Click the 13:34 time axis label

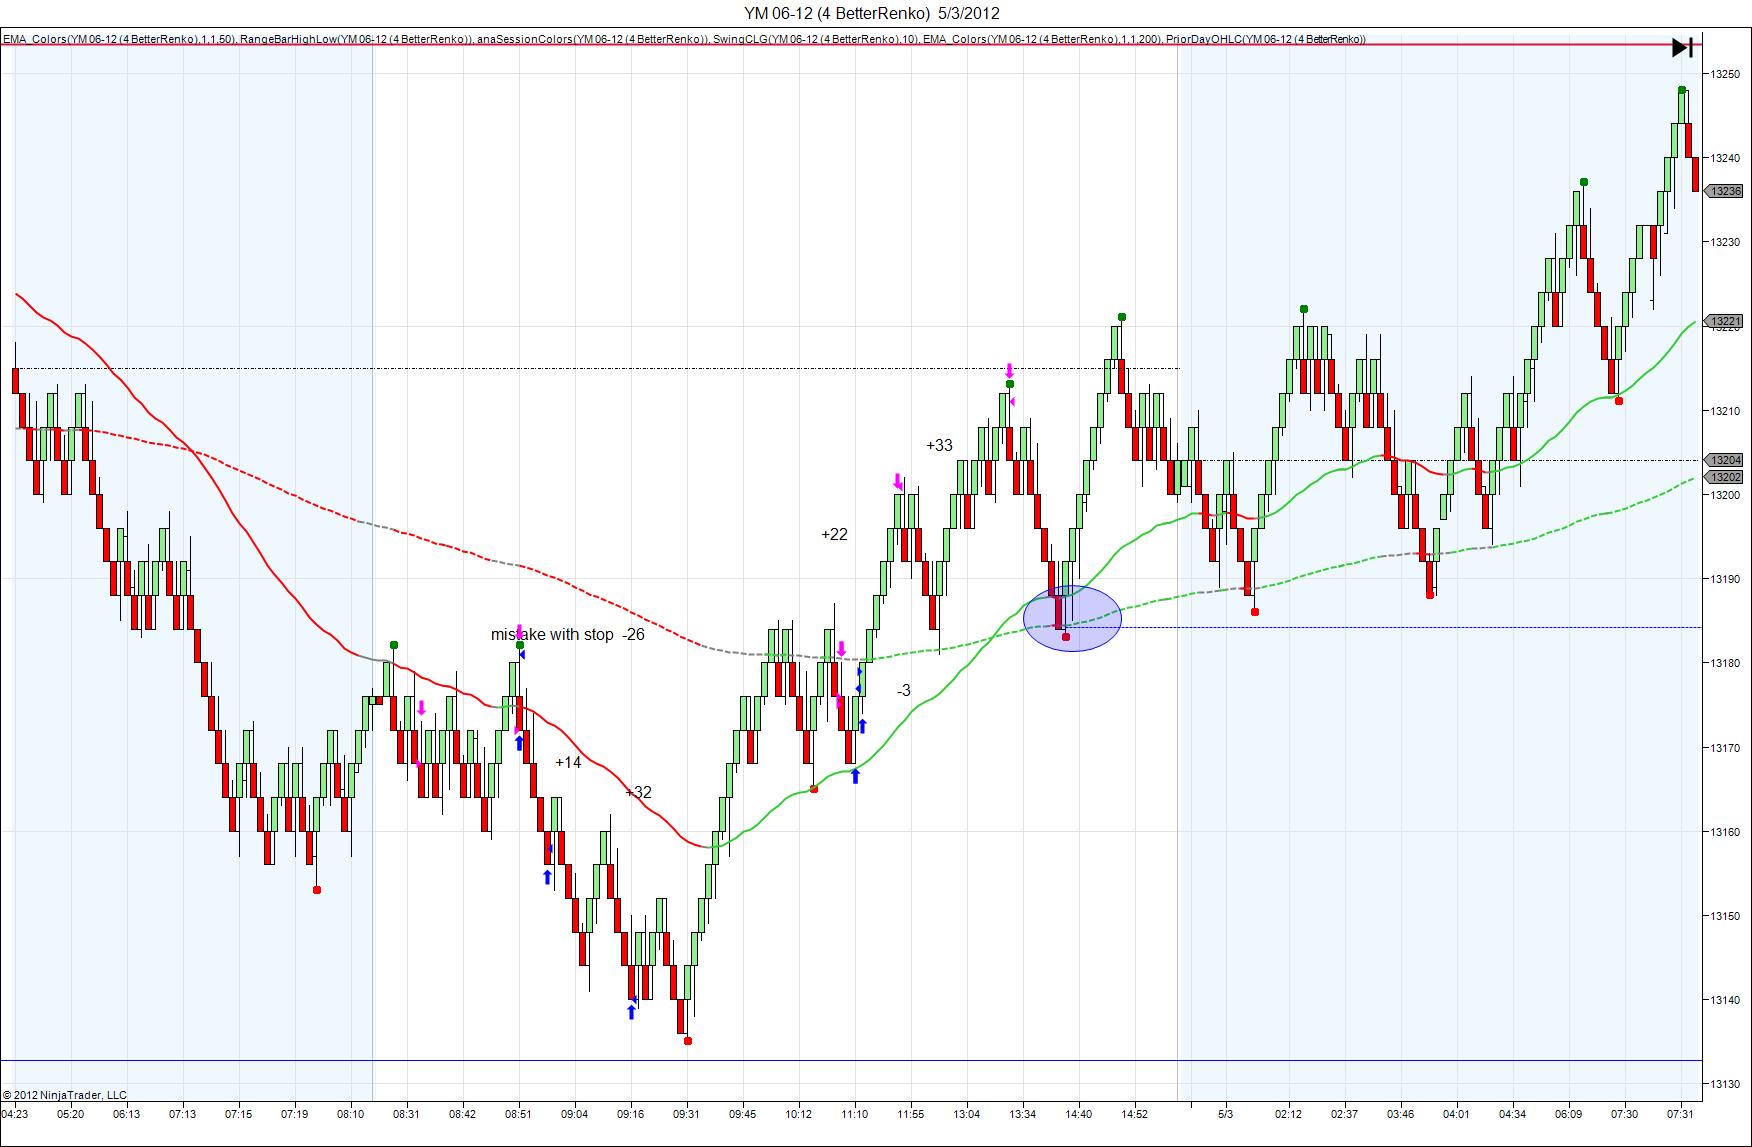coord(1022,1114)
